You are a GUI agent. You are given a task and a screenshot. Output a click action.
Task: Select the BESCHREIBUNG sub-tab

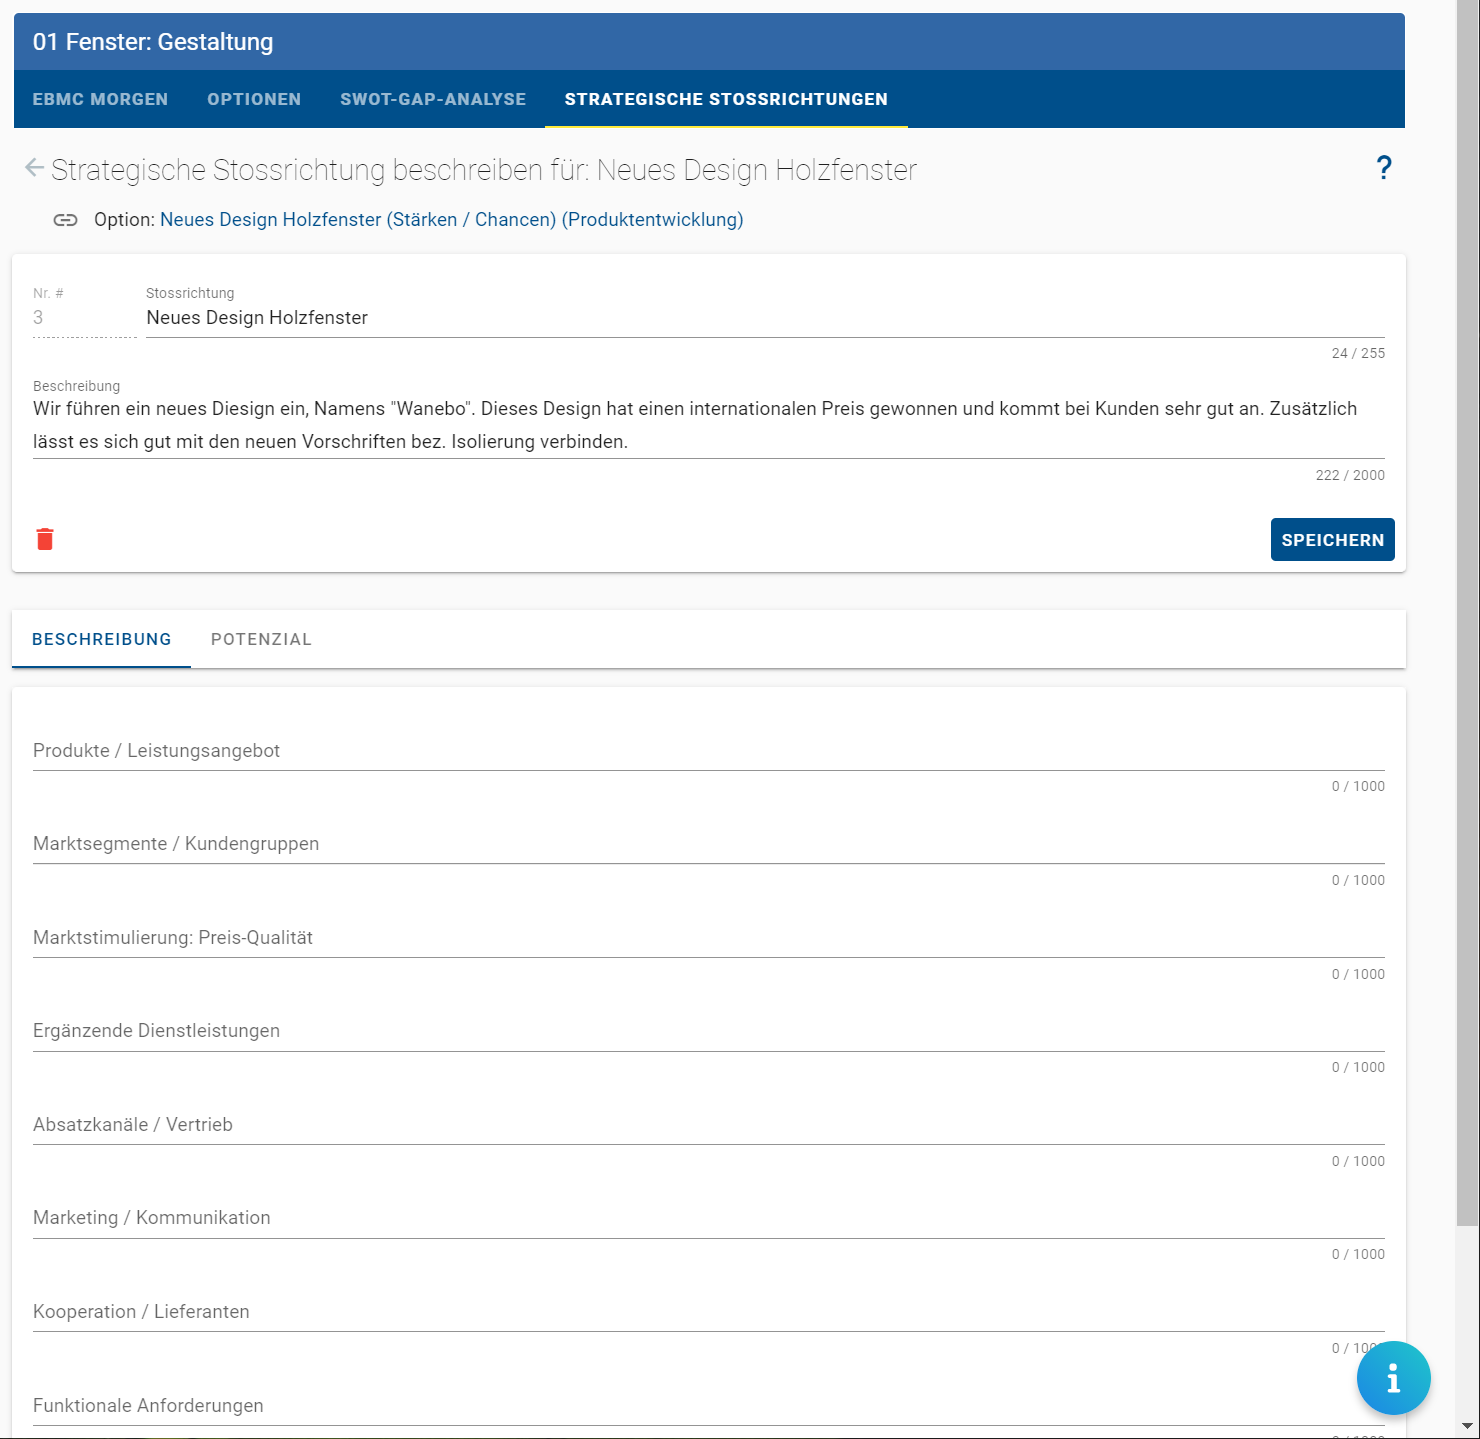101,639
